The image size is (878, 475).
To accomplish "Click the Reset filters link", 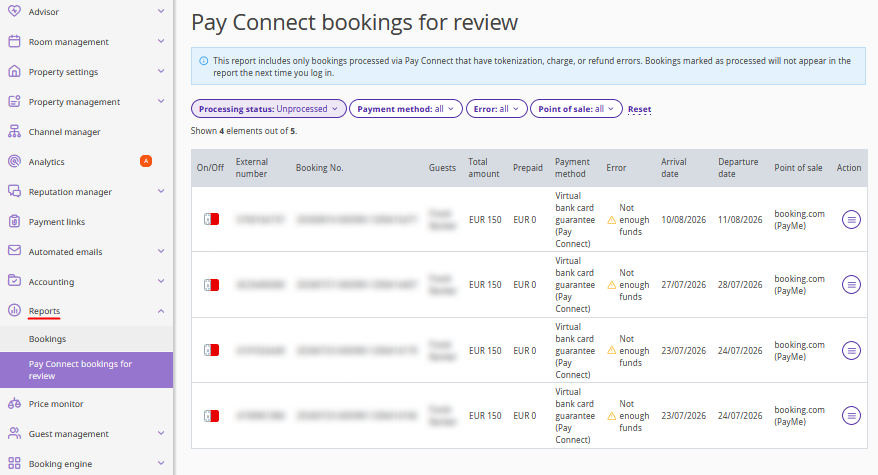I will point(639,109).
